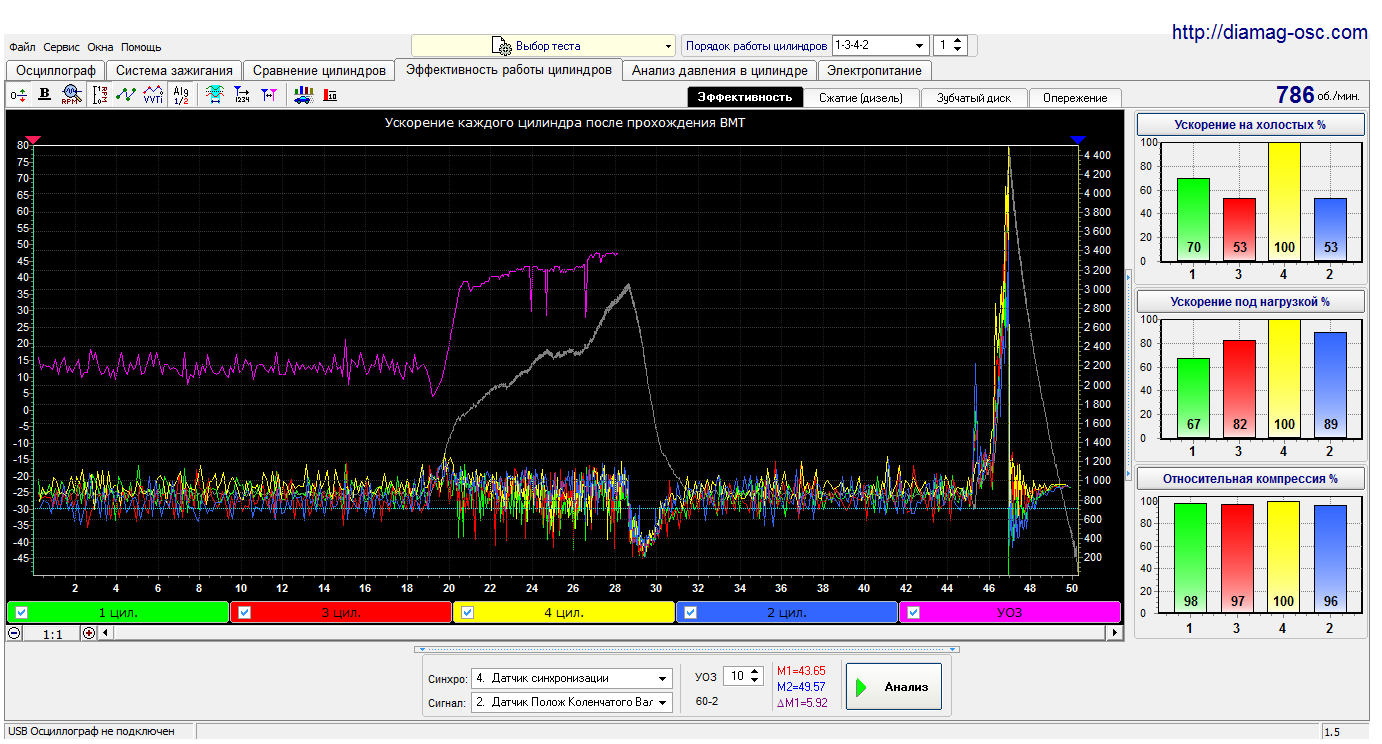Click the stepper next to the firing order
Screen dimensions: 1382x744
[x=957, y=46]
